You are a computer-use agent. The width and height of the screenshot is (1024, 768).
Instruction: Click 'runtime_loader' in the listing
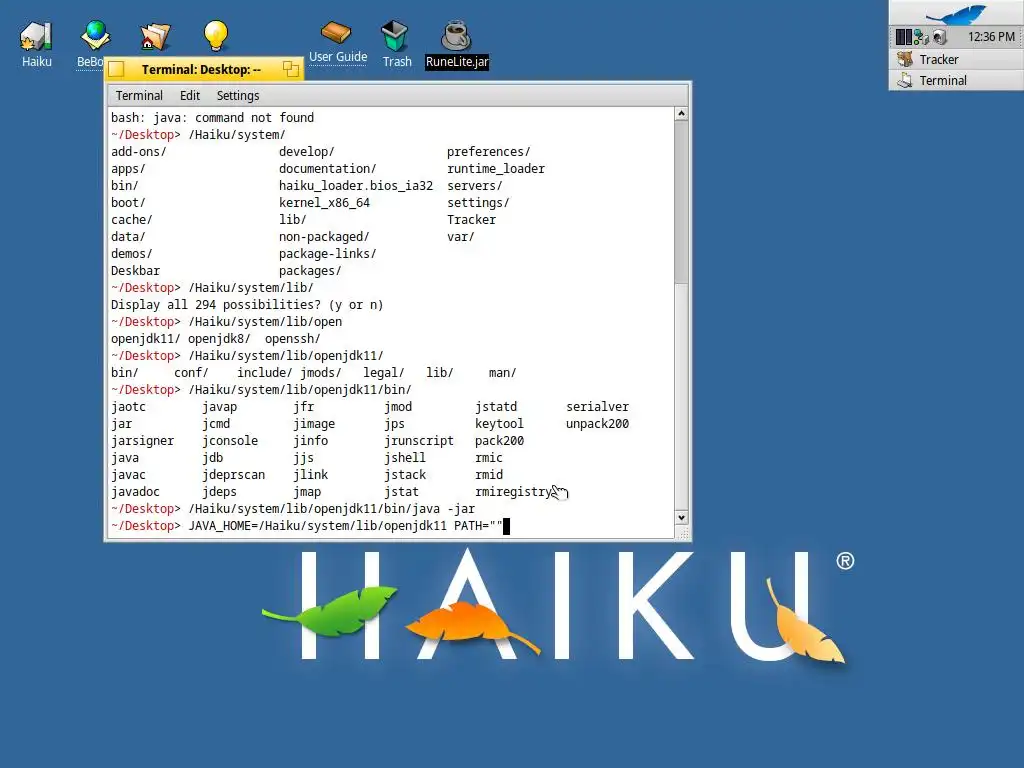click(x=496, y=168)
